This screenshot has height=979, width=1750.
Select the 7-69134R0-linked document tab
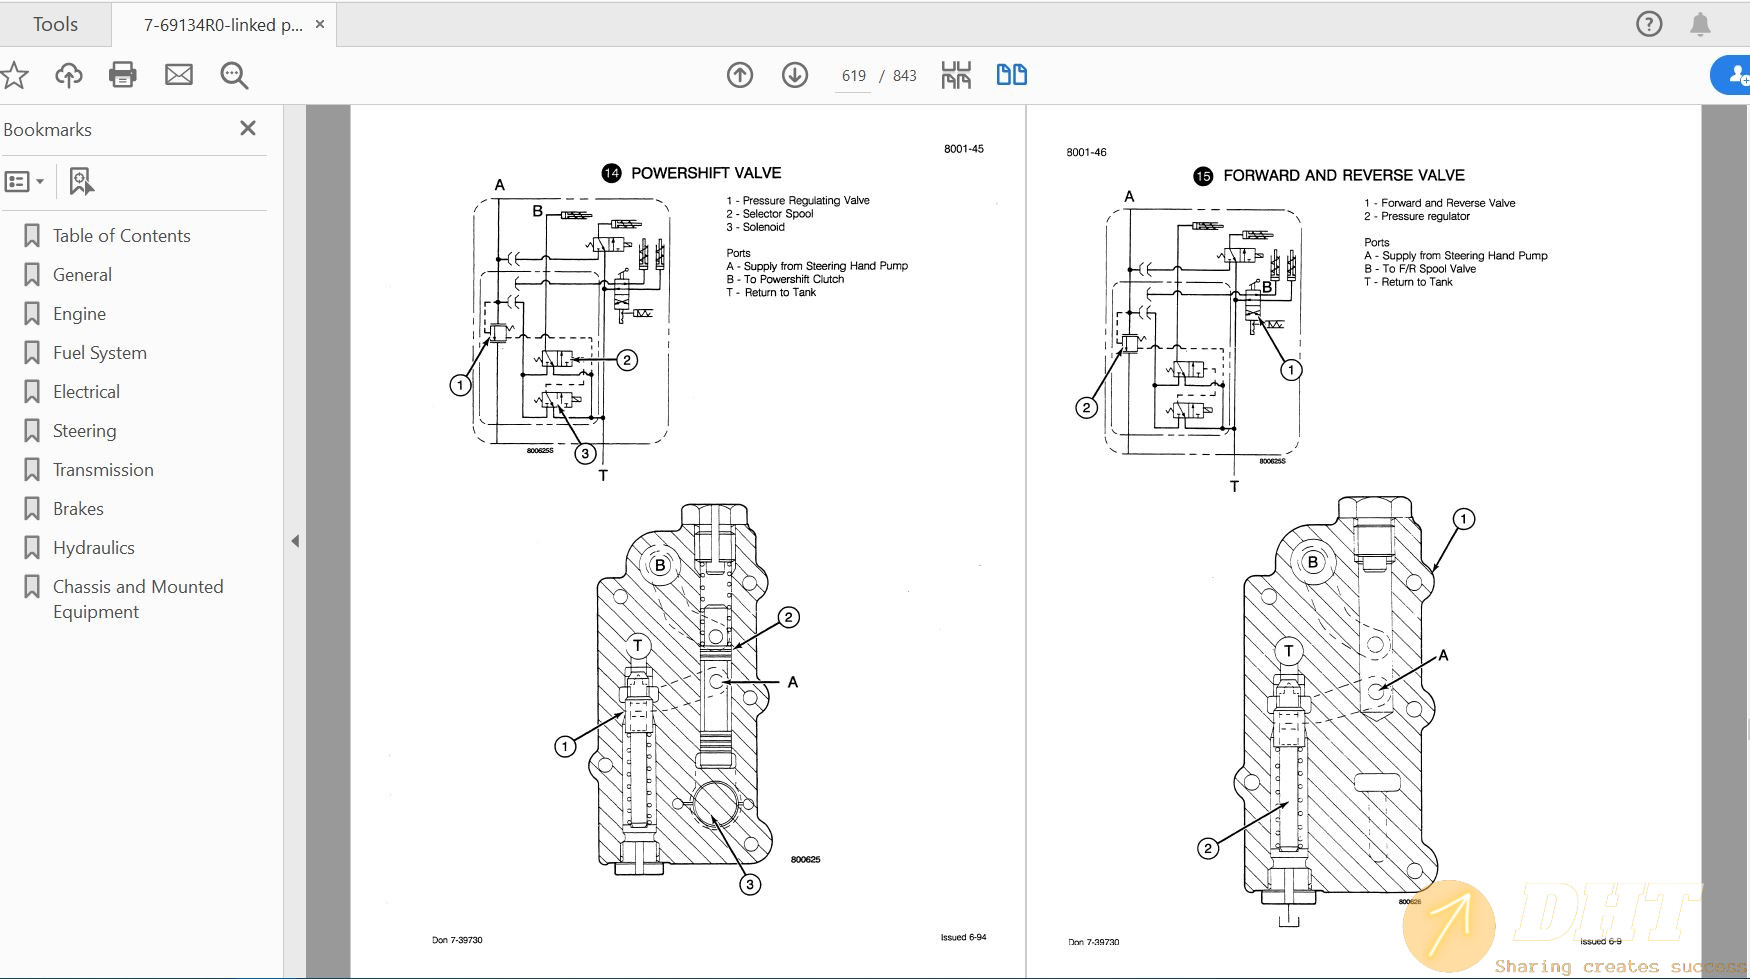point(222,25)
